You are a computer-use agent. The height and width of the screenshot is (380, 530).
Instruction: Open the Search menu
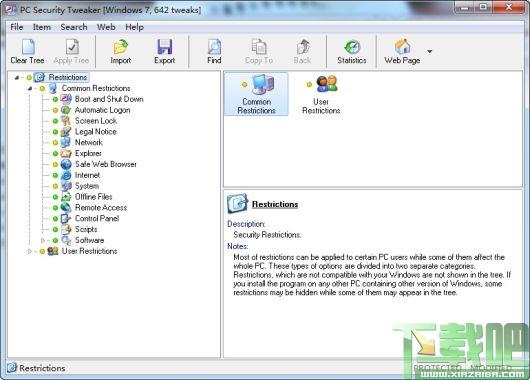click(x=74, y=27)
